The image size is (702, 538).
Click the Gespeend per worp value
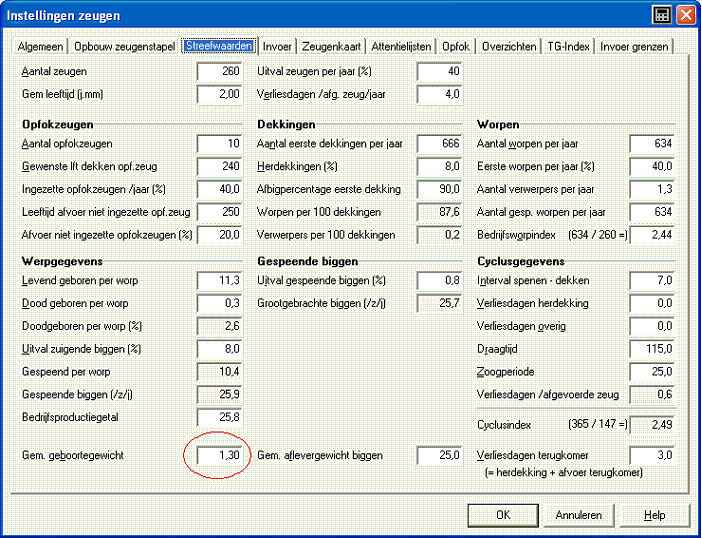click(x=220, y=372)
